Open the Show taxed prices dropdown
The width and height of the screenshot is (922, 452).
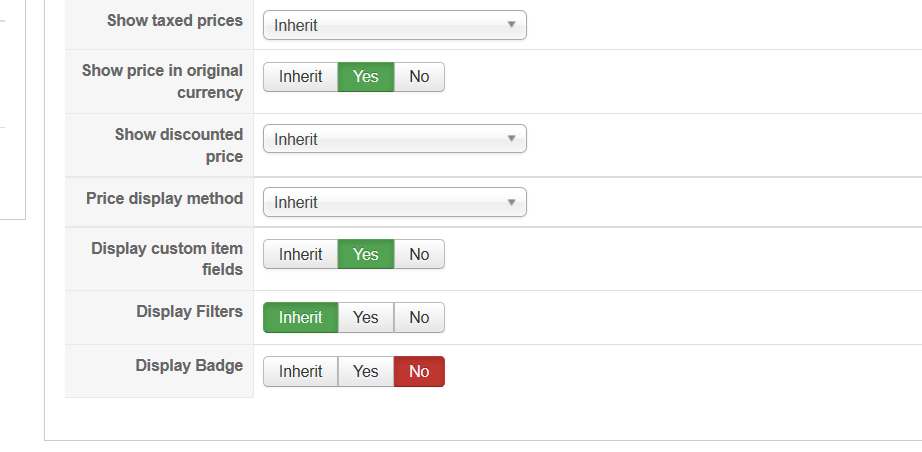pos(394,25)
